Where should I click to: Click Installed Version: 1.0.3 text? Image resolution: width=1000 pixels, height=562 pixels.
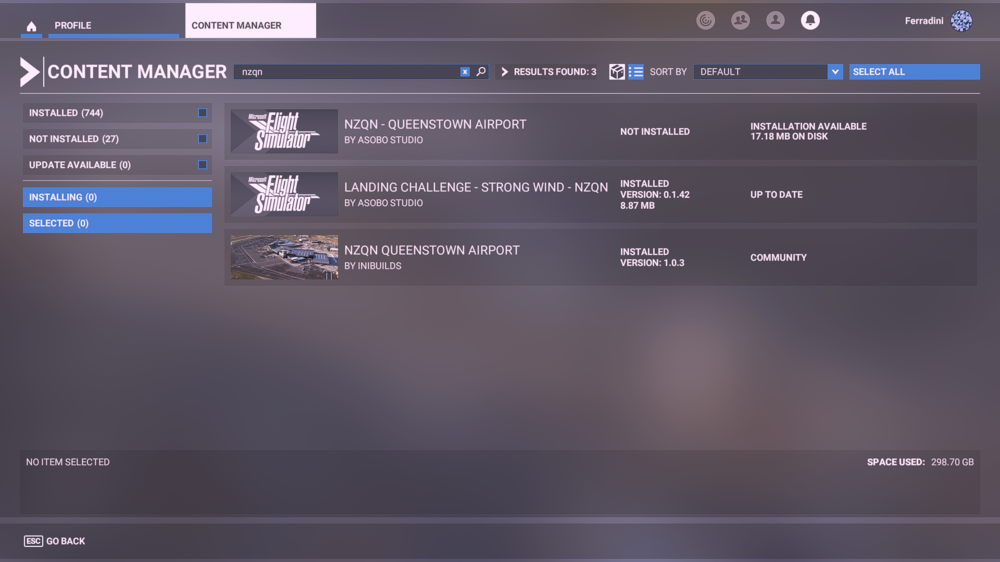click(x=652, y=257)
